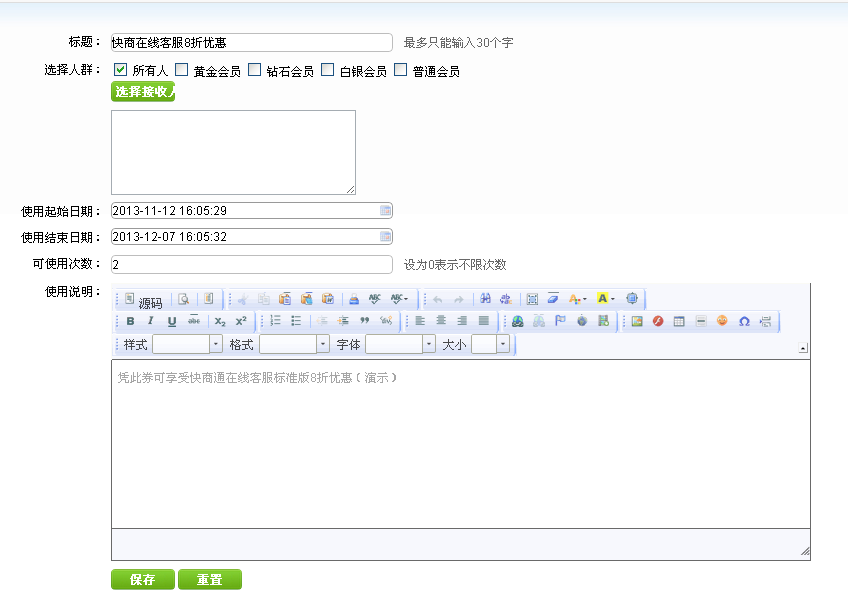
Task: Insert special character (omega icon)
Action: pos(744,321)
